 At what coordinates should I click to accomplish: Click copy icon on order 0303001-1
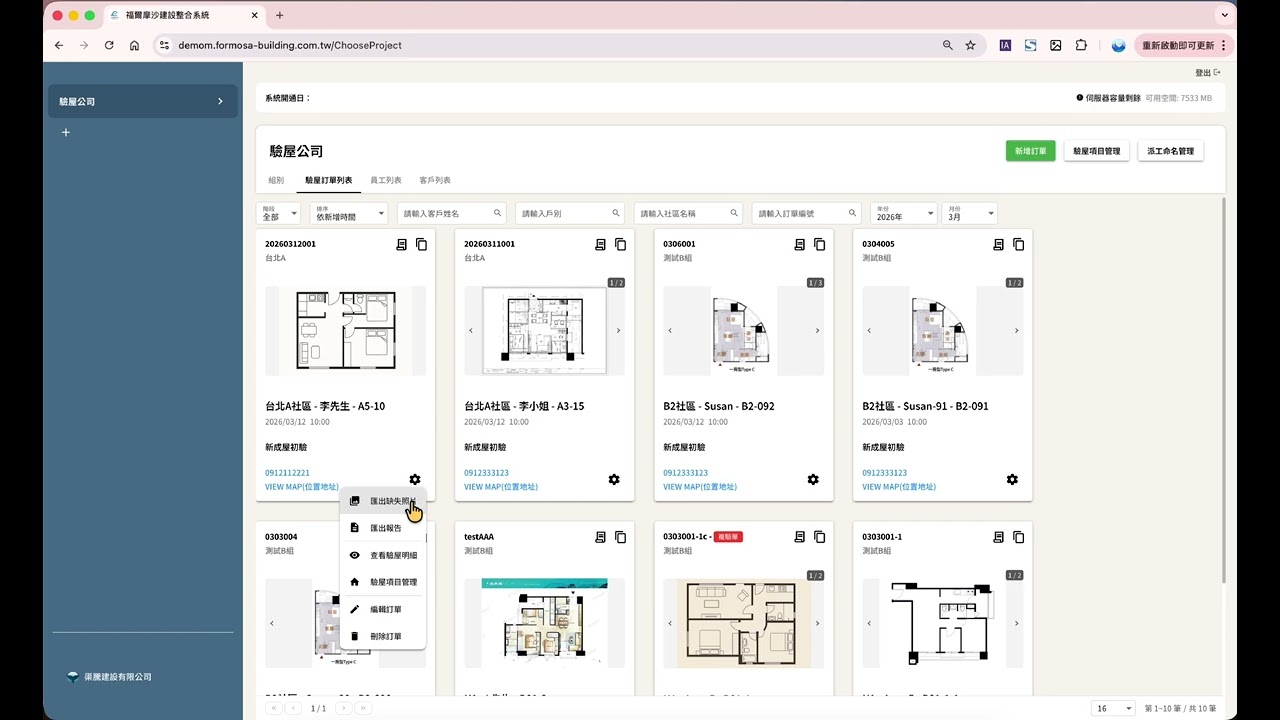click(1018, 537)
